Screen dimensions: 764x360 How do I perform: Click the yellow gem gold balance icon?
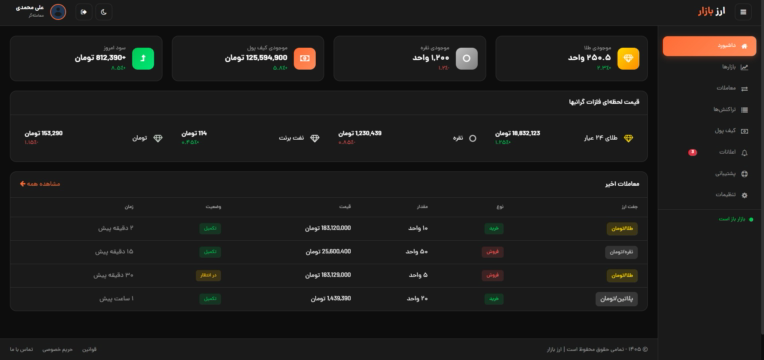point(628,58)
